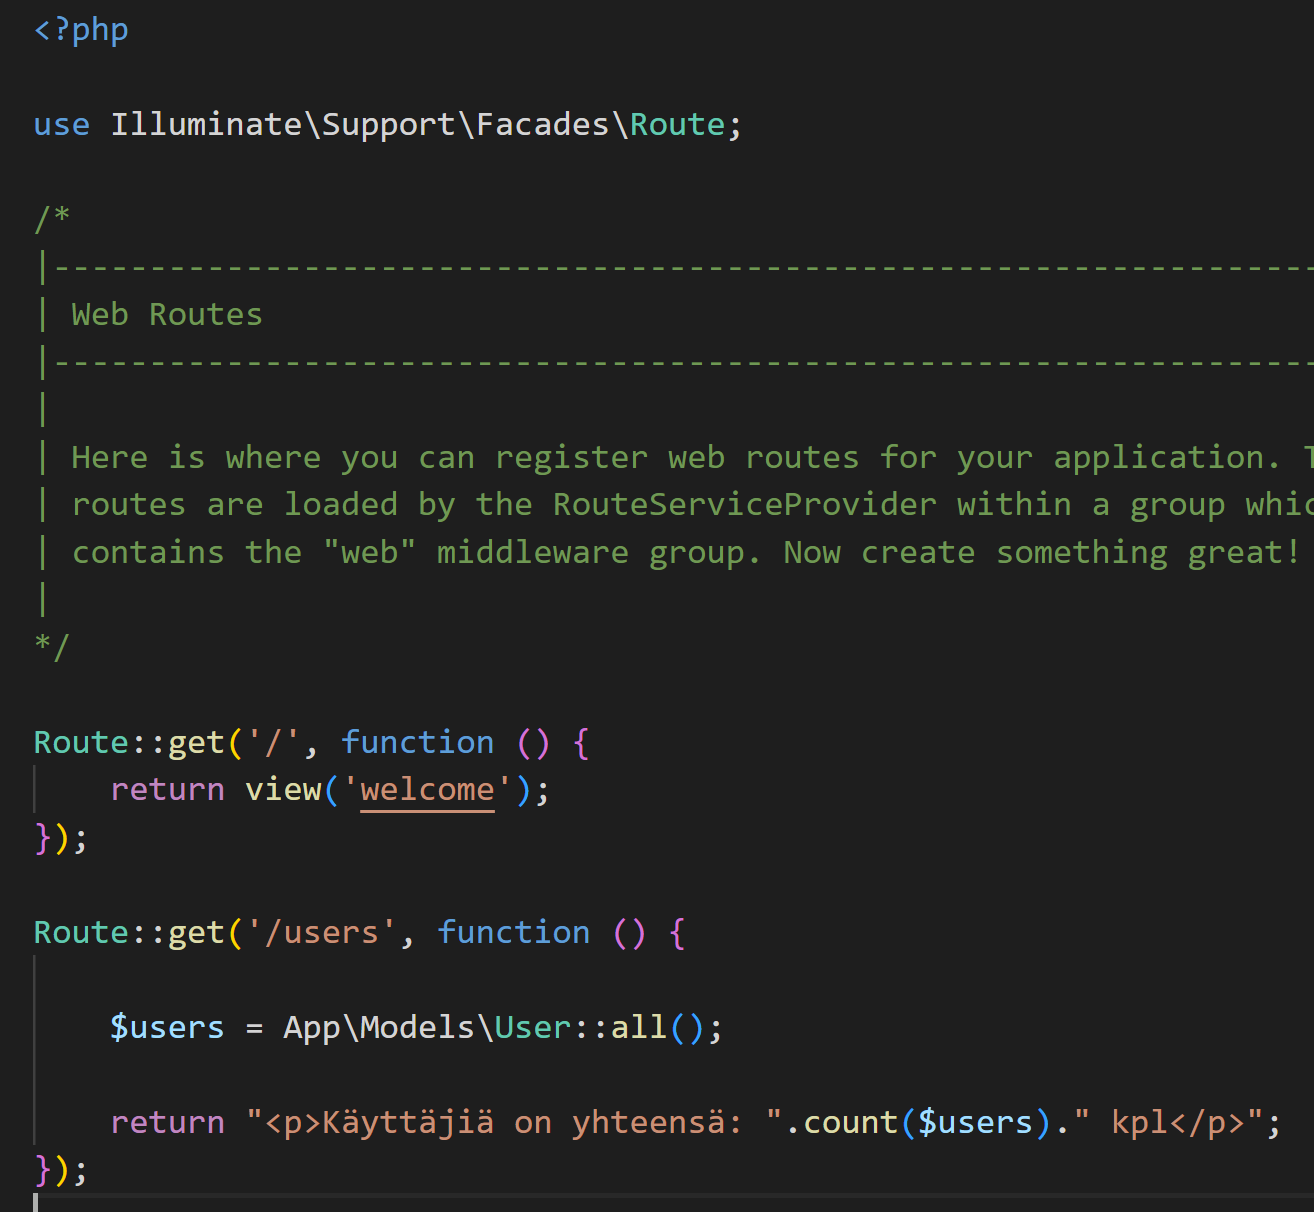The width and height of the screenshot is (1314, 1212).
Task: Click the '/users' route path string
Action: point(322,933)
